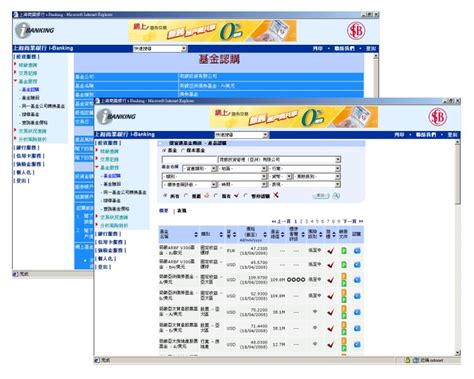474x379 pixels.
Task: Select 基金贖回 in the front window sidebar
Action: pos(112,184)
